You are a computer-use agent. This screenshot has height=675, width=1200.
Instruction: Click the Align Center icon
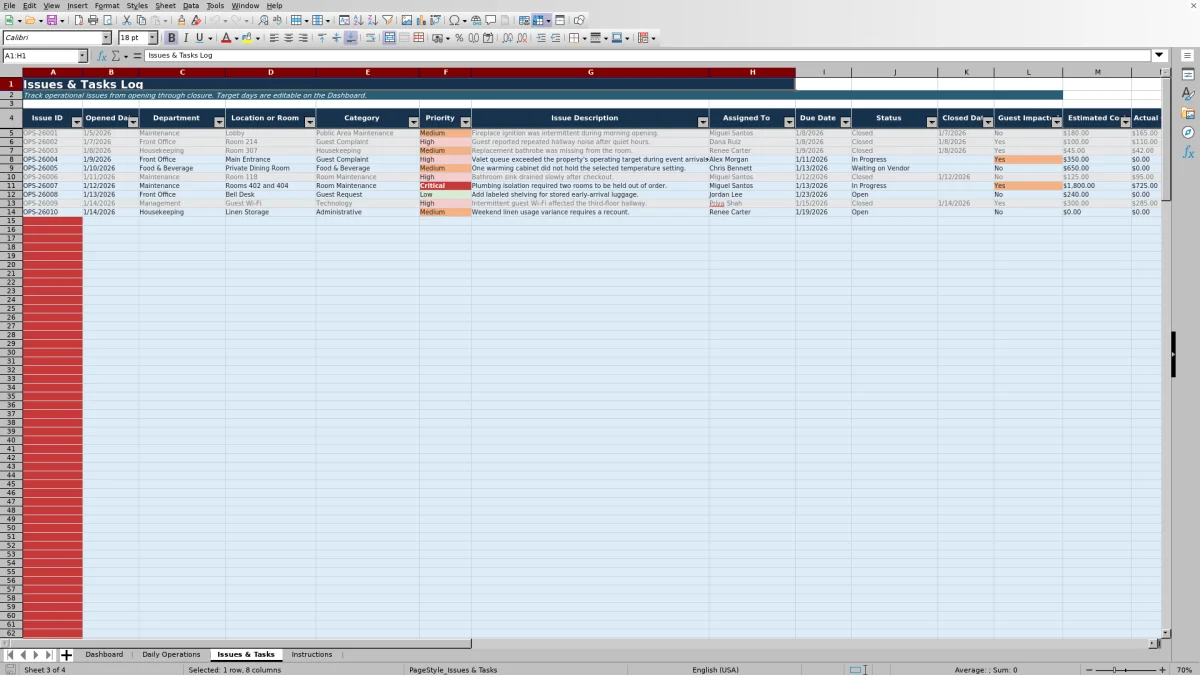pyautogui.click(x=289, y=38)
